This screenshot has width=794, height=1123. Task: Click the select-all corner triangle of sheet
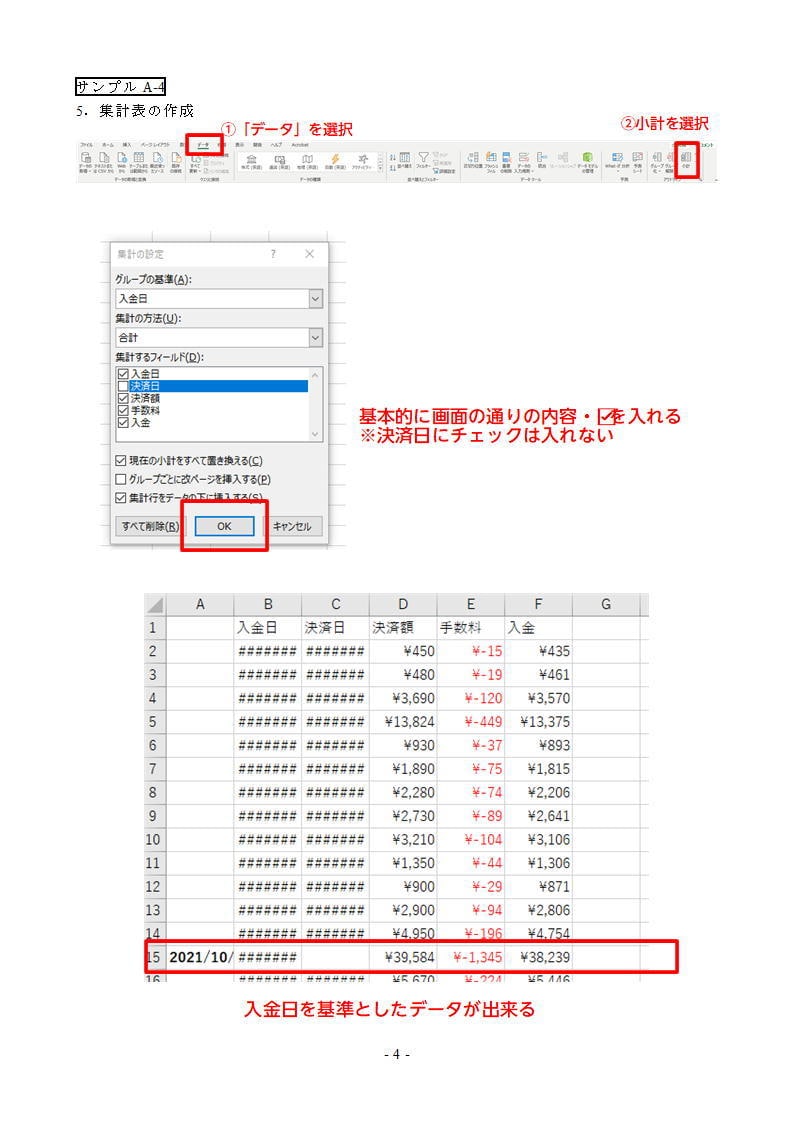pos(155,604)
